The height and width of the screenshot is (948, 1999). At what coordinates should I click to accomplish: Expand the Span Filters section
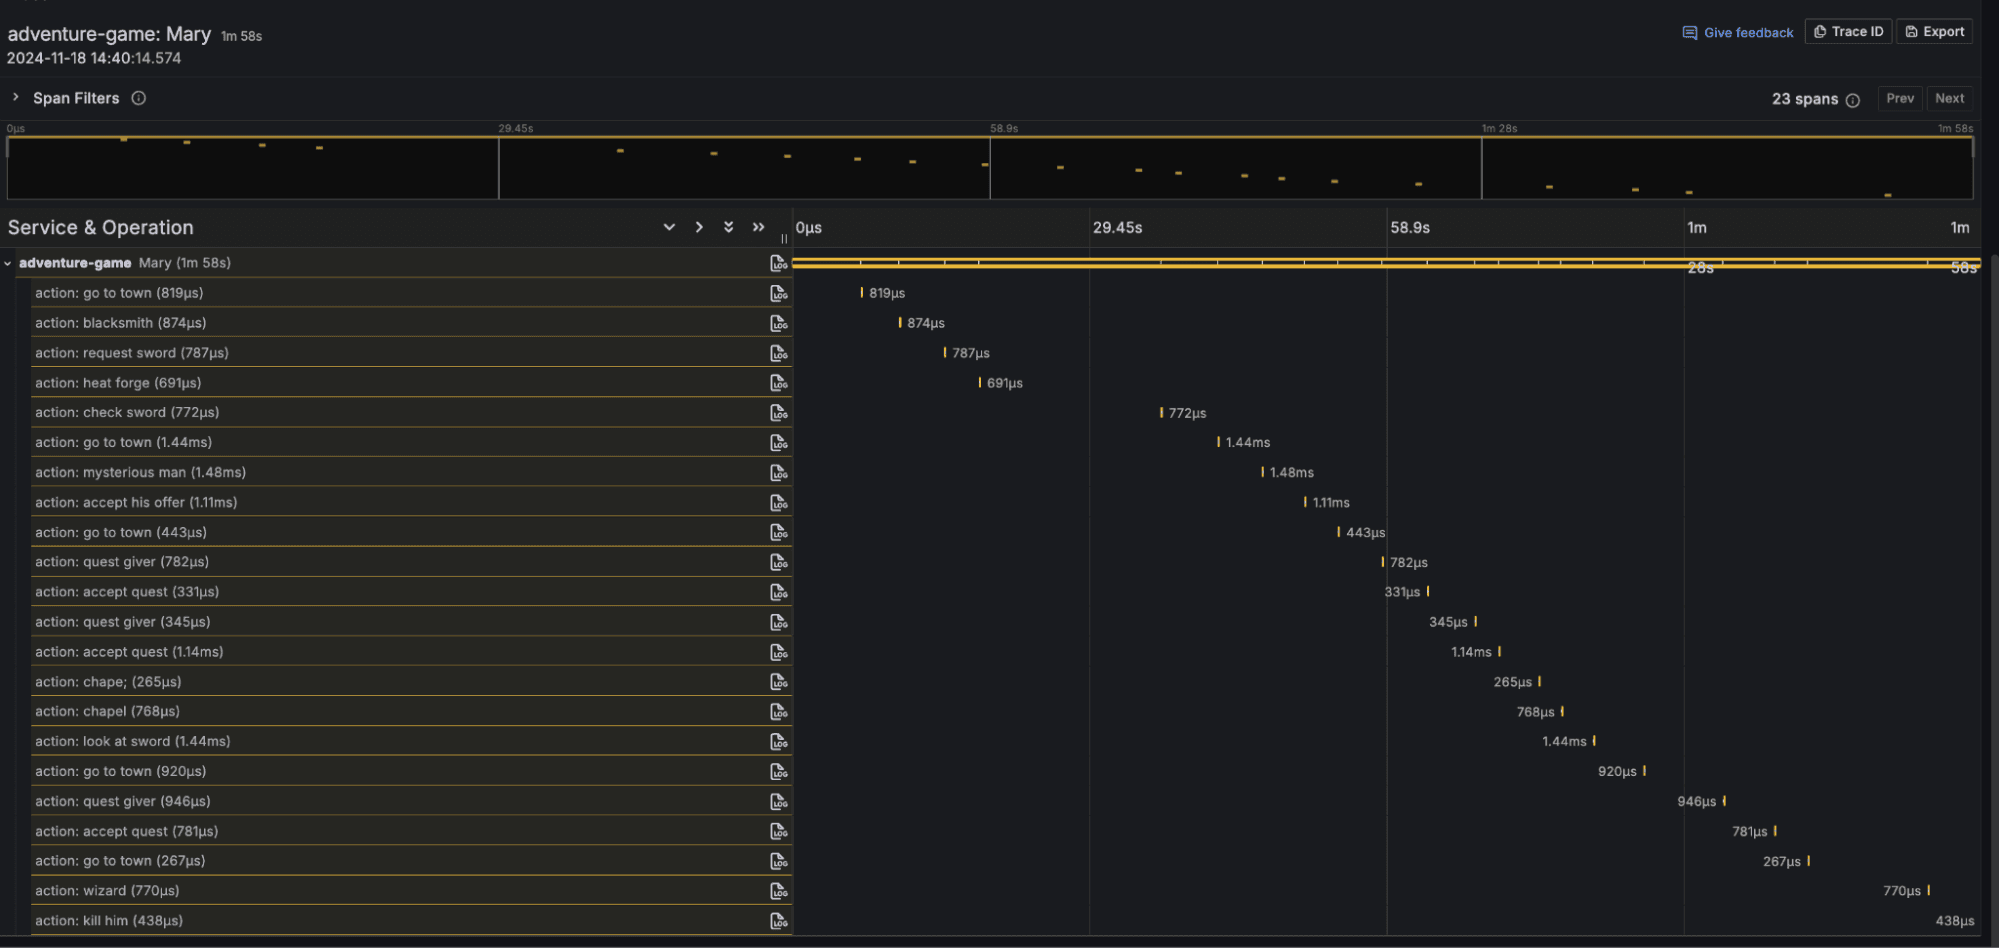[x=16, y=97]
